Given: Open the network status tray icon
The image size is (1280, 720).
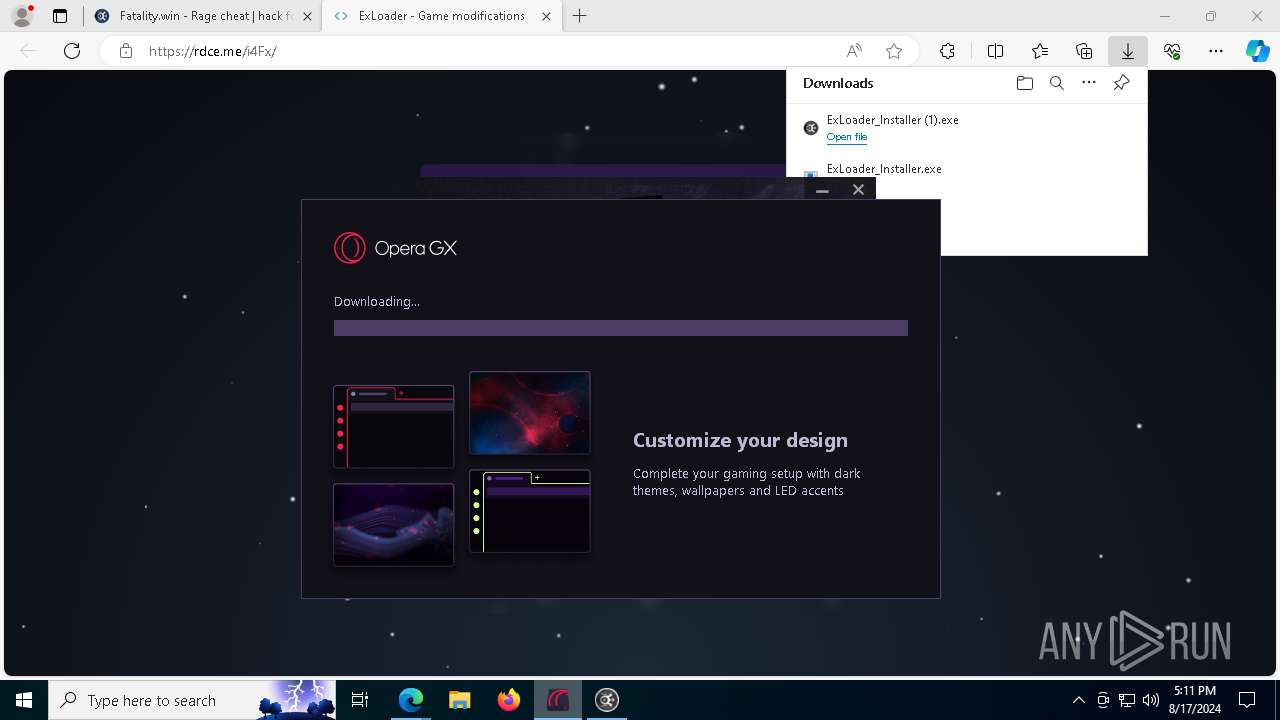Looking at the screenshot, I should tap(1127, 700).
